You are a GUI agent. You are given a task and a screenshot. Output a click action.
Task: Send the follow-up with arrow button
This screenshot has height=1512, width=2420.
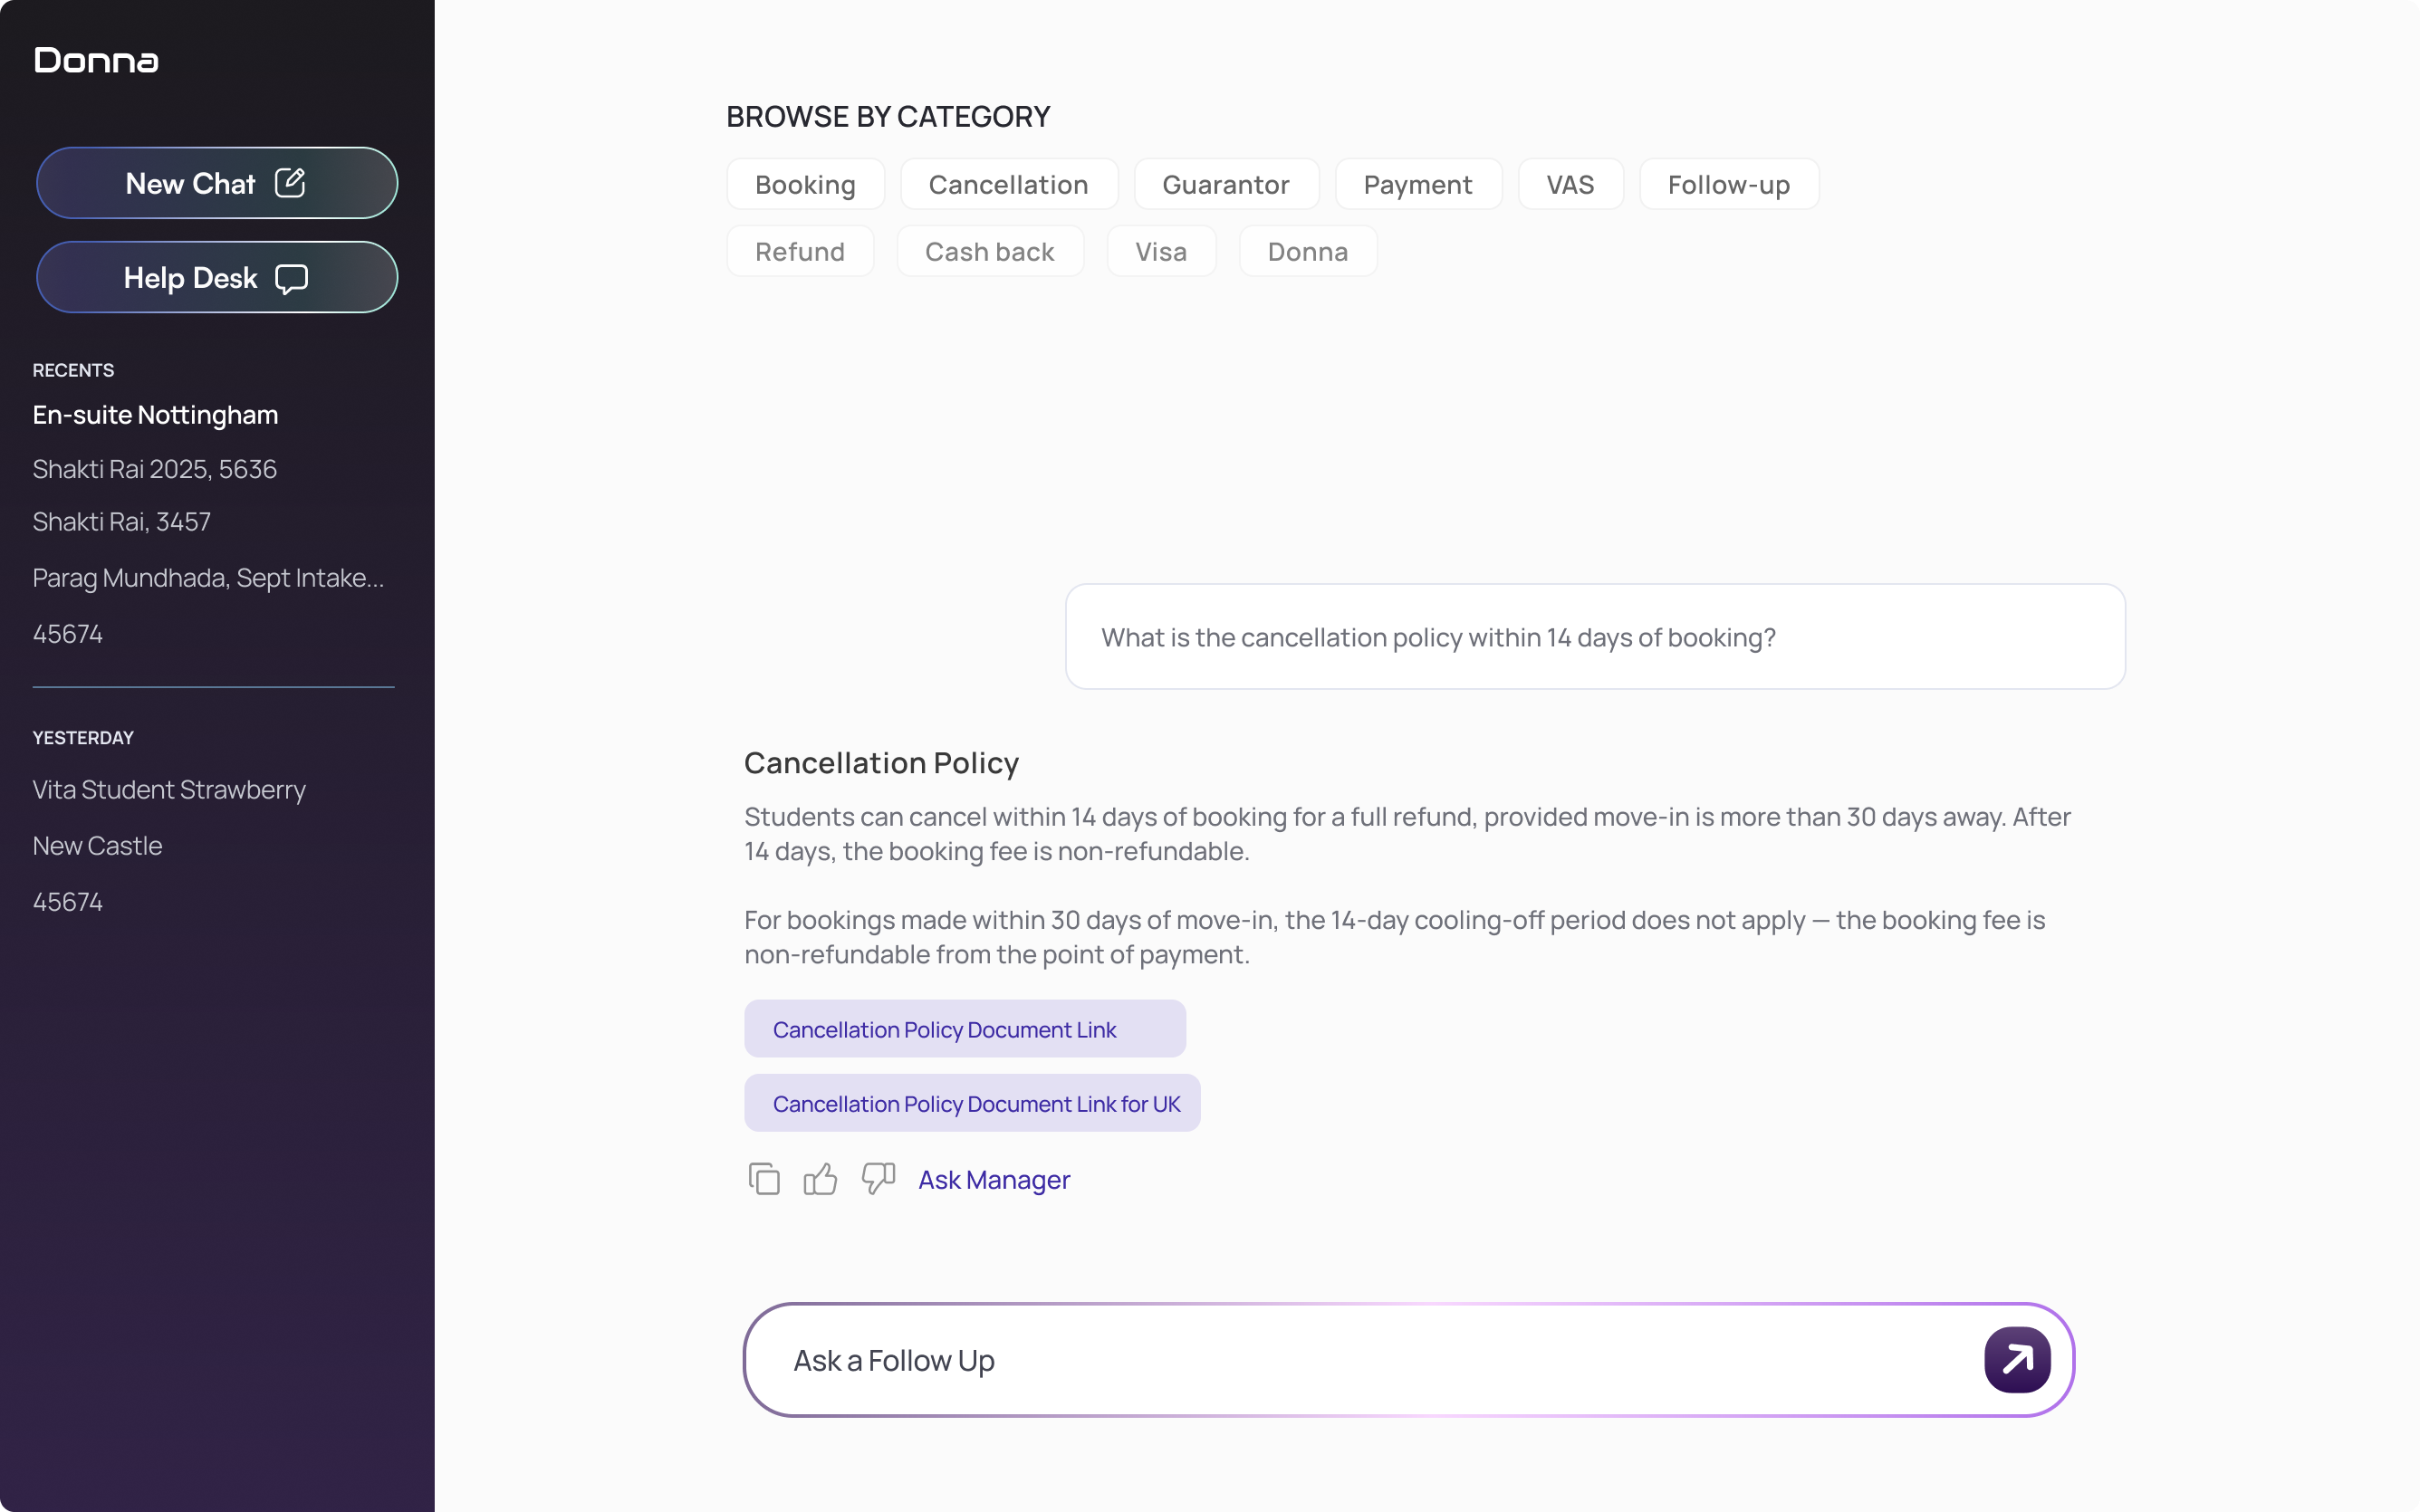[x=2017, y=1360]
